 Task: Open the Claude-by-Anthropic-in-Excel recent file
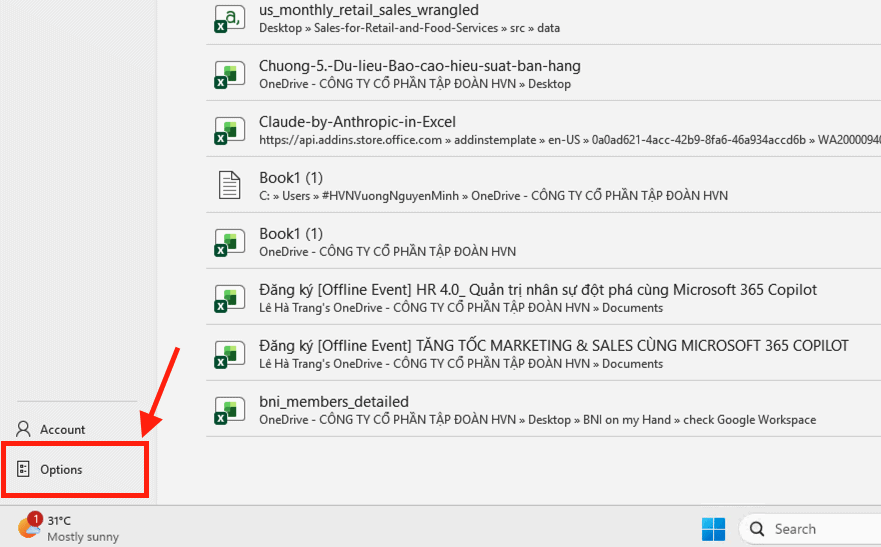click(357, 122)
